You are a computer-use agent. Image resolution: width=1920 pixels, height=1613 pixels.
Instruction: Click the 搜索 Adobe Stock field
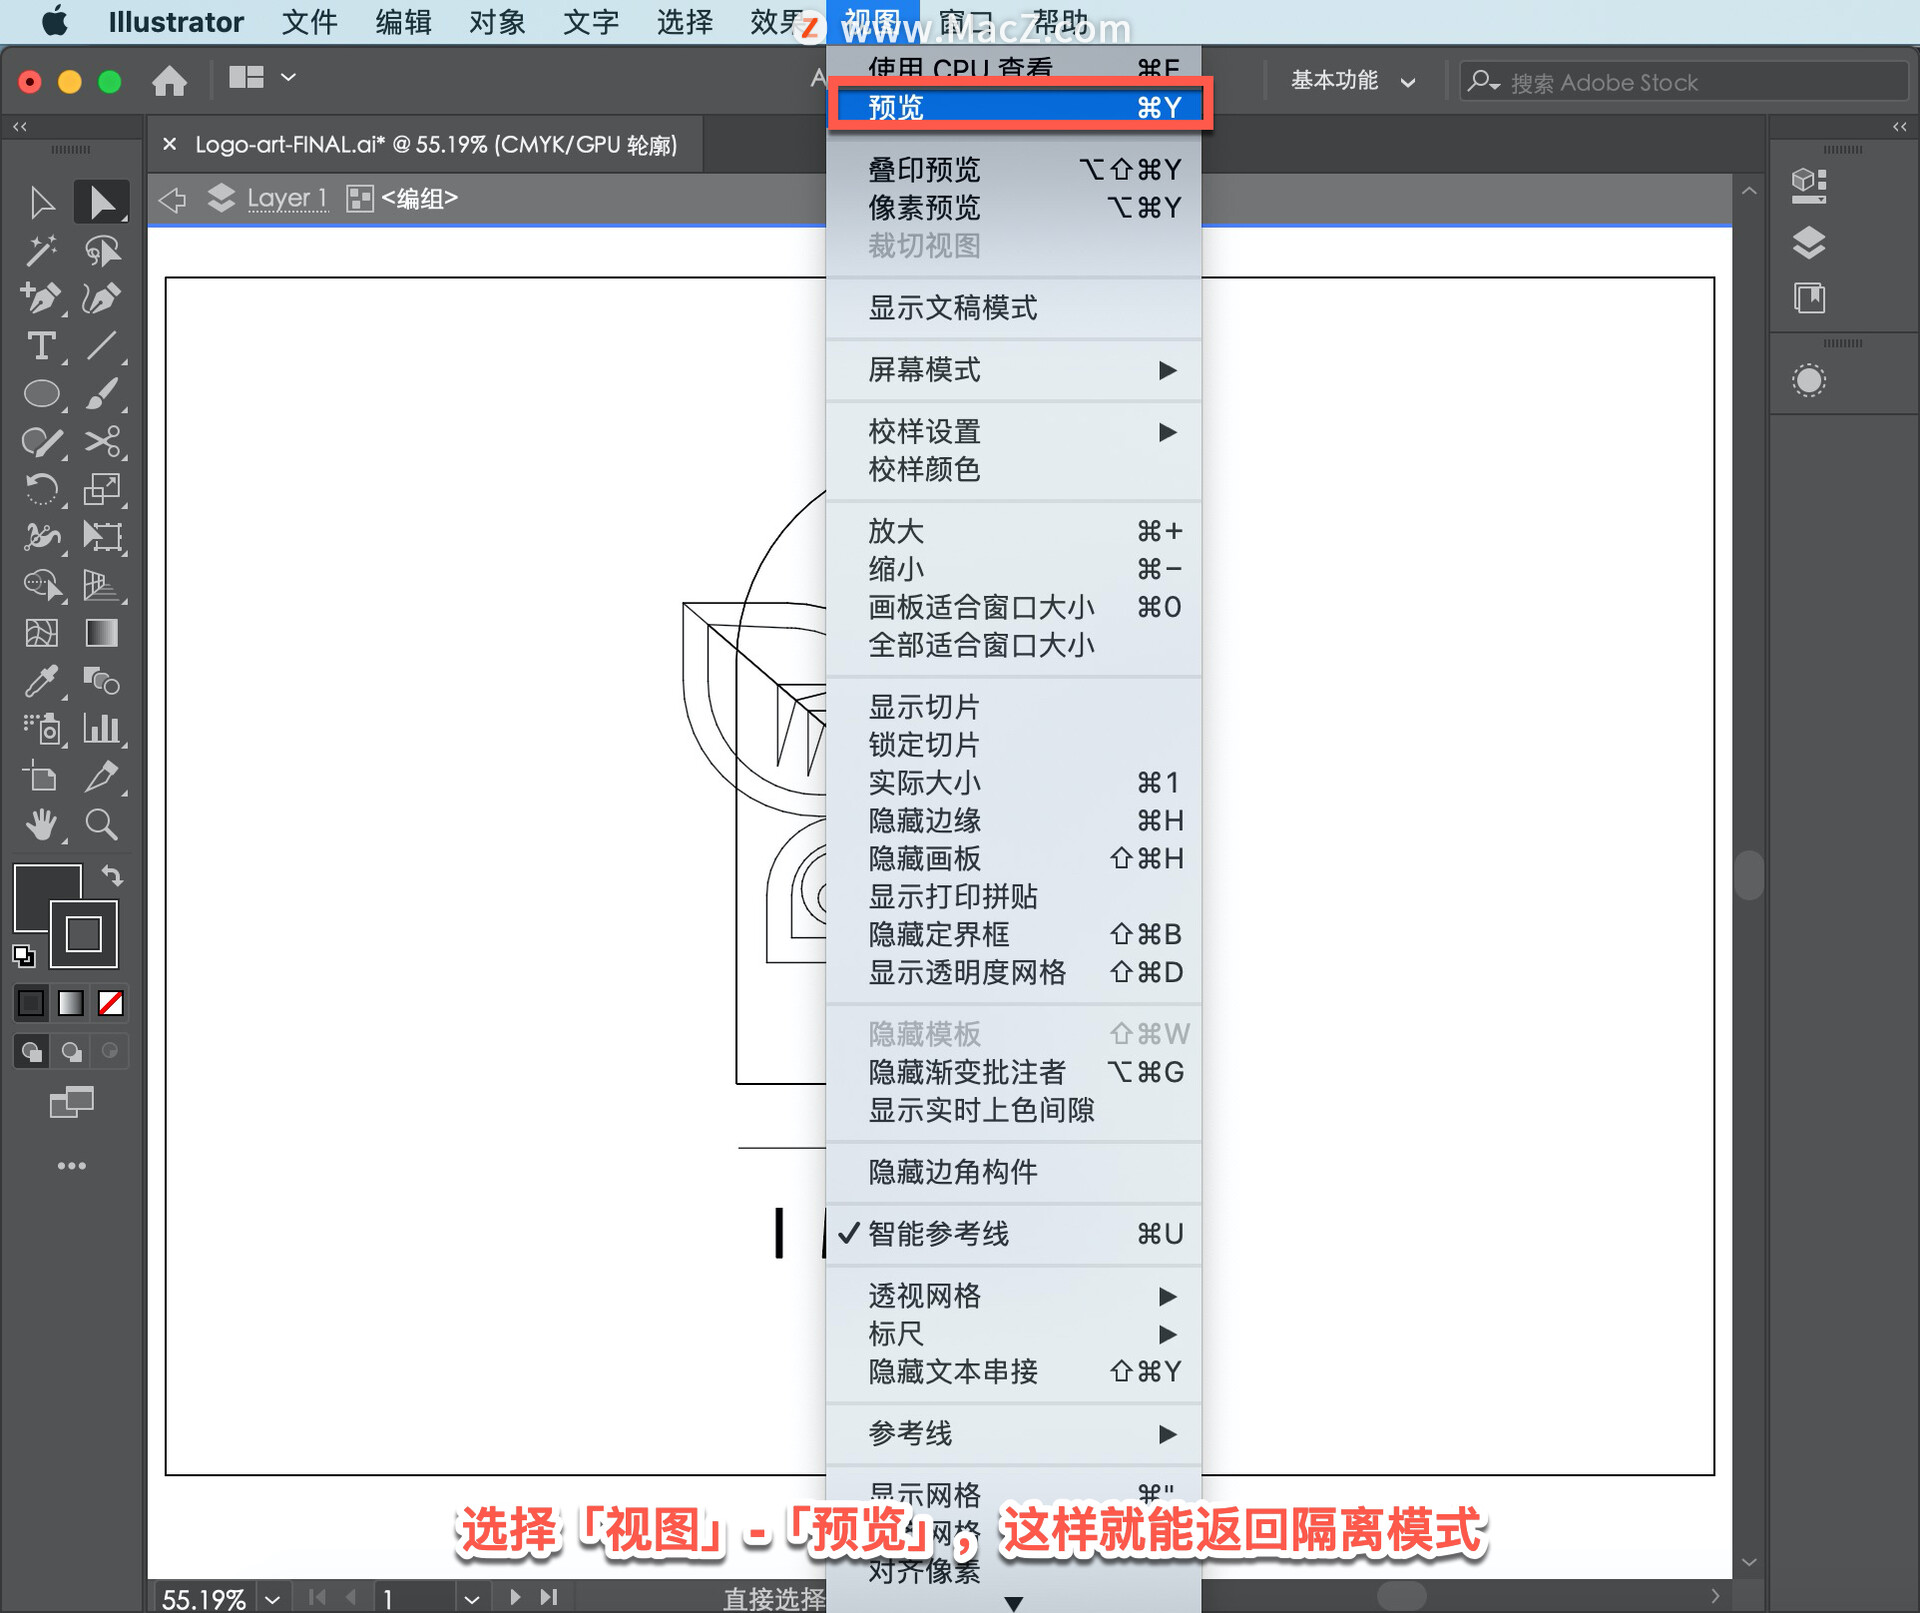1684,82
